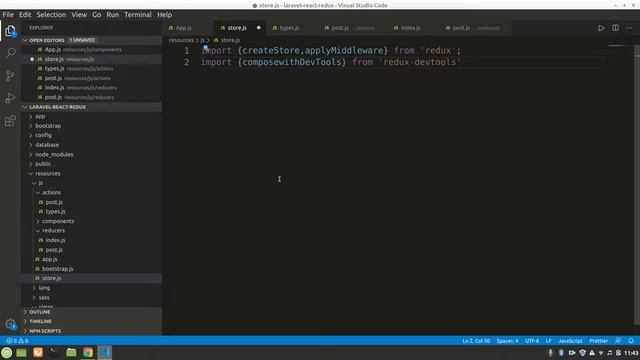Viewport: 640px width, 360px height.
Task: Open the Run menu
Action: [x=113, y=15]
